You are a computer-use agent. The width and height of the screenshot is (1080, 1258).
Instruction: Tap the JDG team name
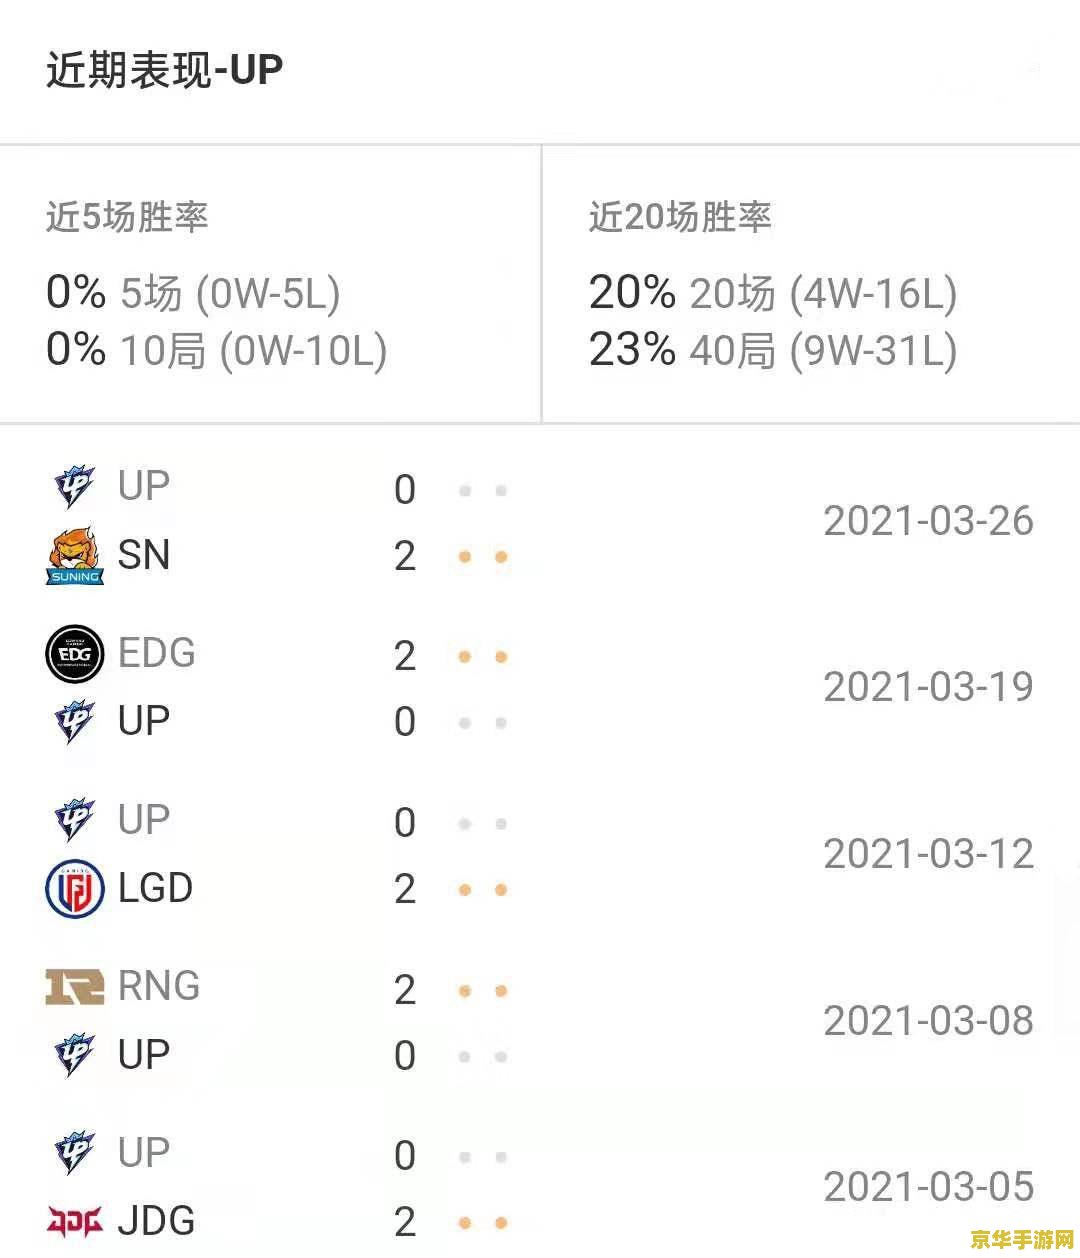[156, 1221]
